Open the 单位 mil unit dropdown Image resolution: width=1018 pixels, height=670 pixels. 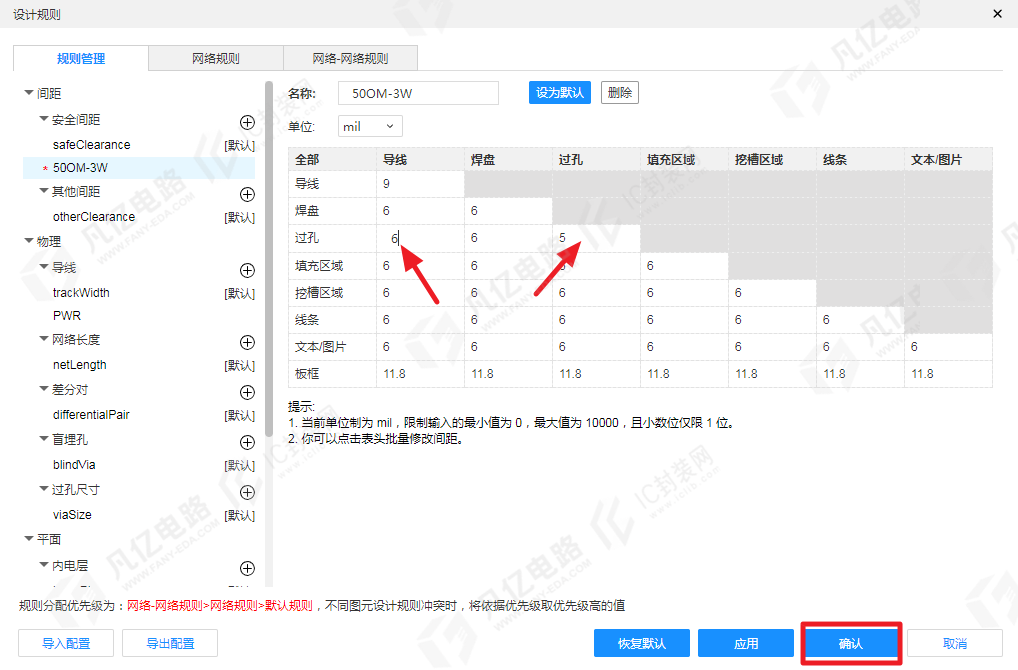370,126
